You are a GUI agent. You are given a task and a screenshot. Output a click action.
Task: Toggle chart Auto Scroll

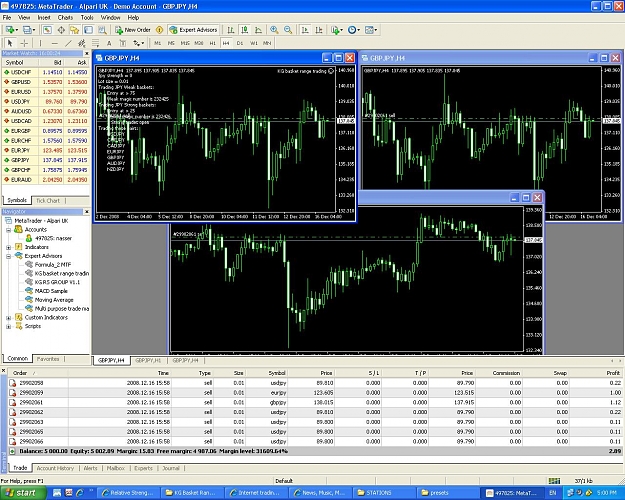(x=305, y=30)
